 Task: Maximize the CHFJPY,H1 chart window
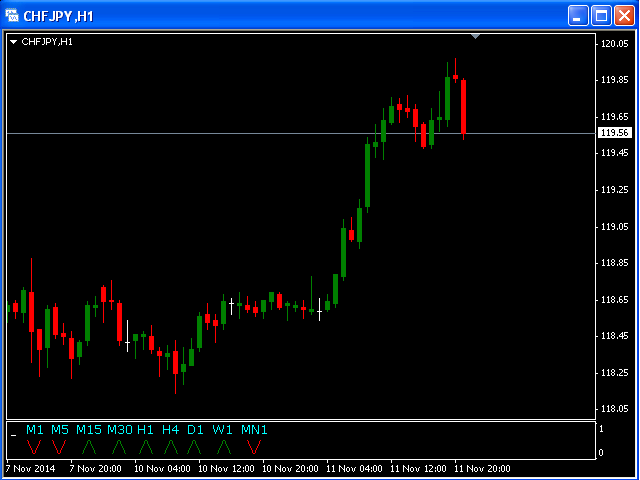[x=601, y=15]
